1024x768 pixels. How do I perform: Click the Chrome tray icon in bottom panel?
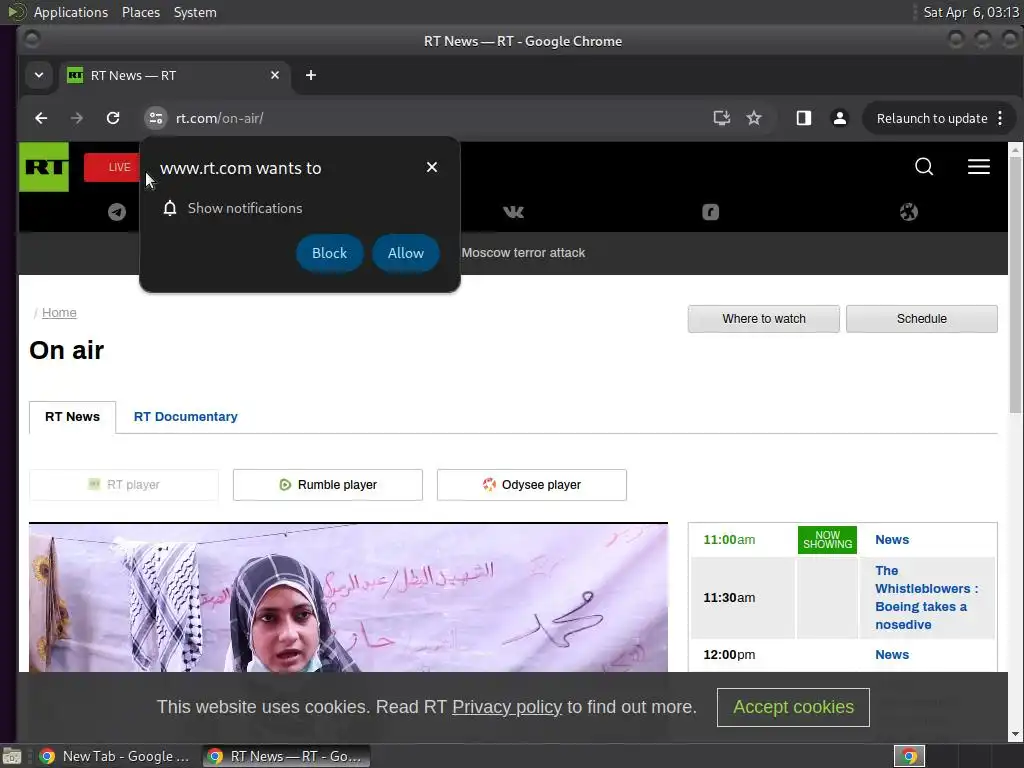[x=909, y=756]
